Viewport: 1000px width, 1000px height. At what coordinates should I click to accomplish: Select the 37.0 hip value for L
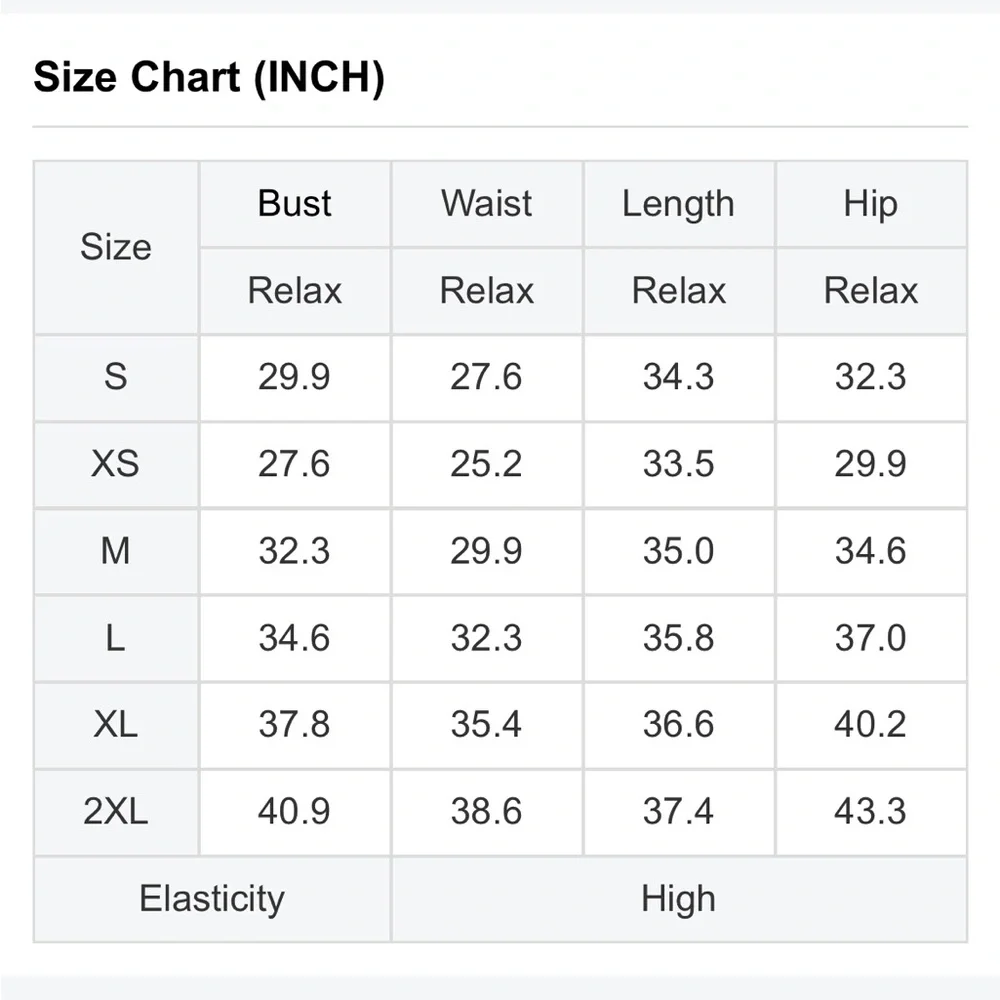tap(870, 638)
